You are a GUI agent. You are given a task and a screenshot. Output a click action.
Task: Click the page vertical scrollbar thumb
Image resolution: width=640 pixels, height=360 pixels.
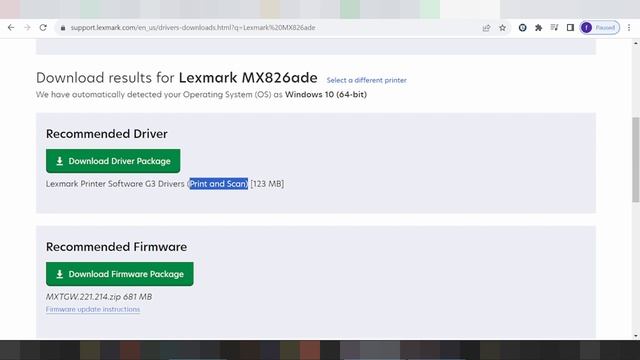click(636, 159)
